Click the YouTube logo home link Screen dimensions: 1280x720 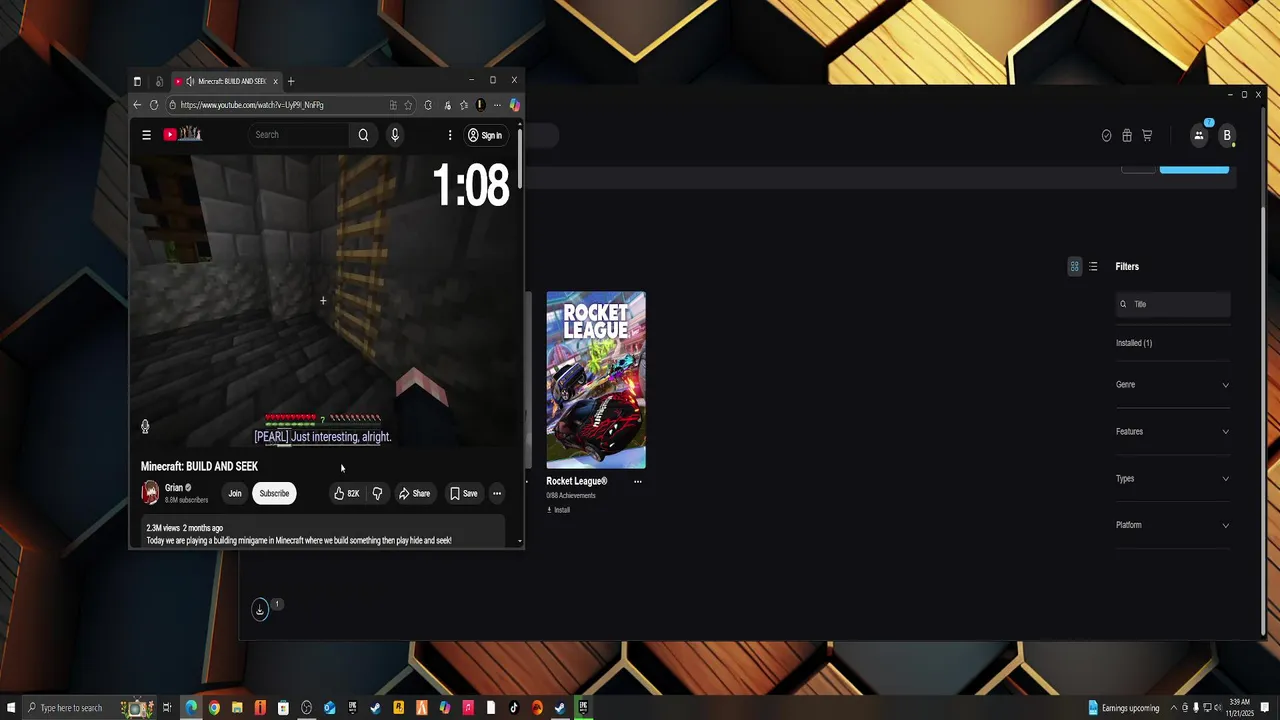[183, 134]
